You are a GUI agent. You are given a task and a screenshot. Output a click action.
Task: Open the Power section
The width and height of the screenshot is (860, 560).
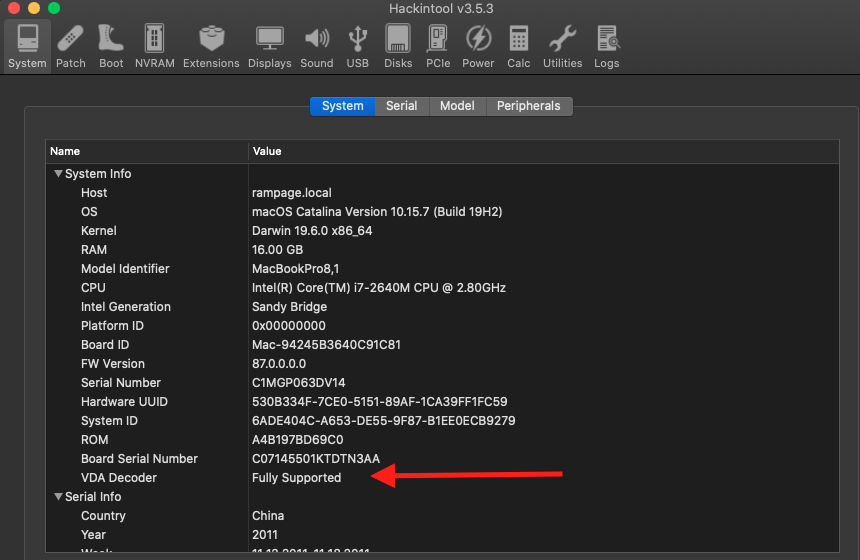point(478,47)
